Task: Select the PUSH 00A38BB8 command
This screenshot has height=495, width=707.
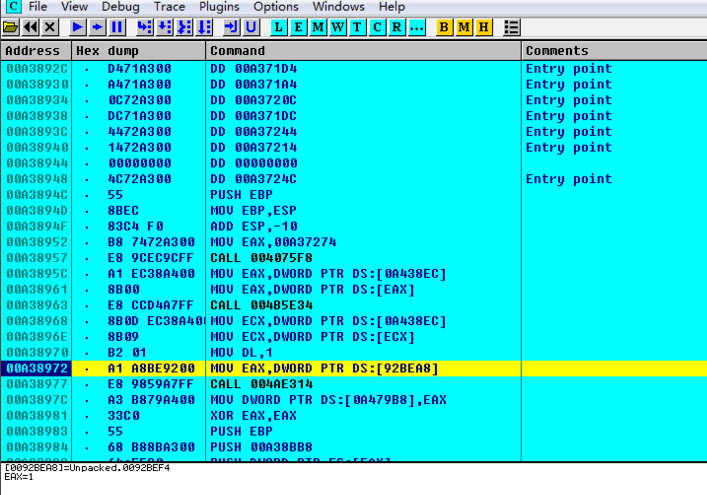Action: (262, 447)
